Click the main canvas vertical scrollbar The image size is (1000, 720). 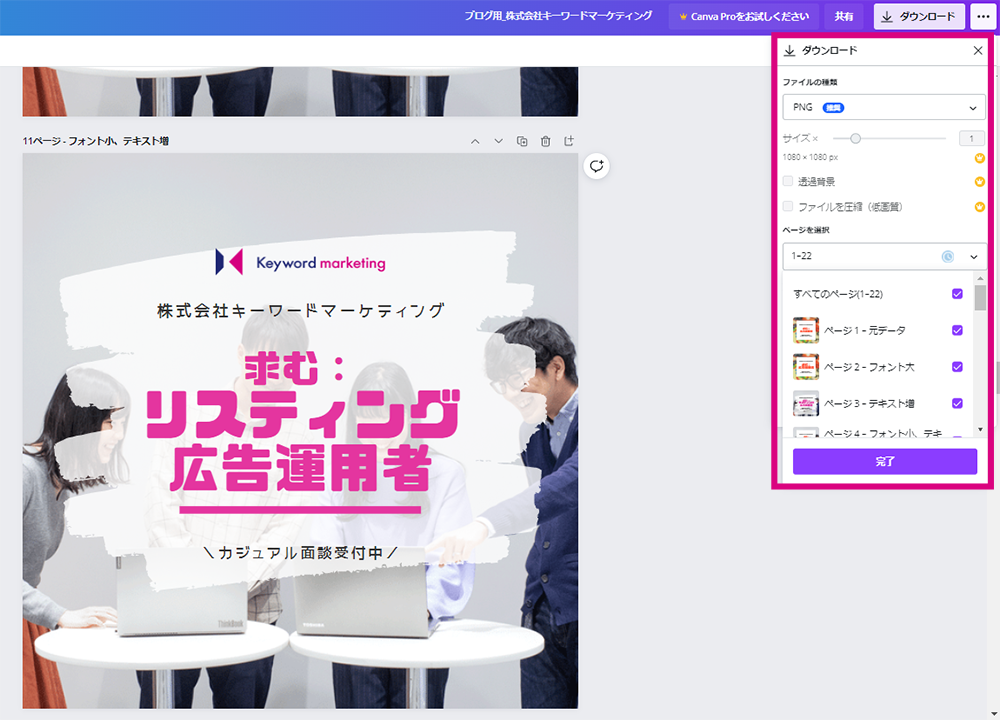pyautogui.click(x=996, y=378)
